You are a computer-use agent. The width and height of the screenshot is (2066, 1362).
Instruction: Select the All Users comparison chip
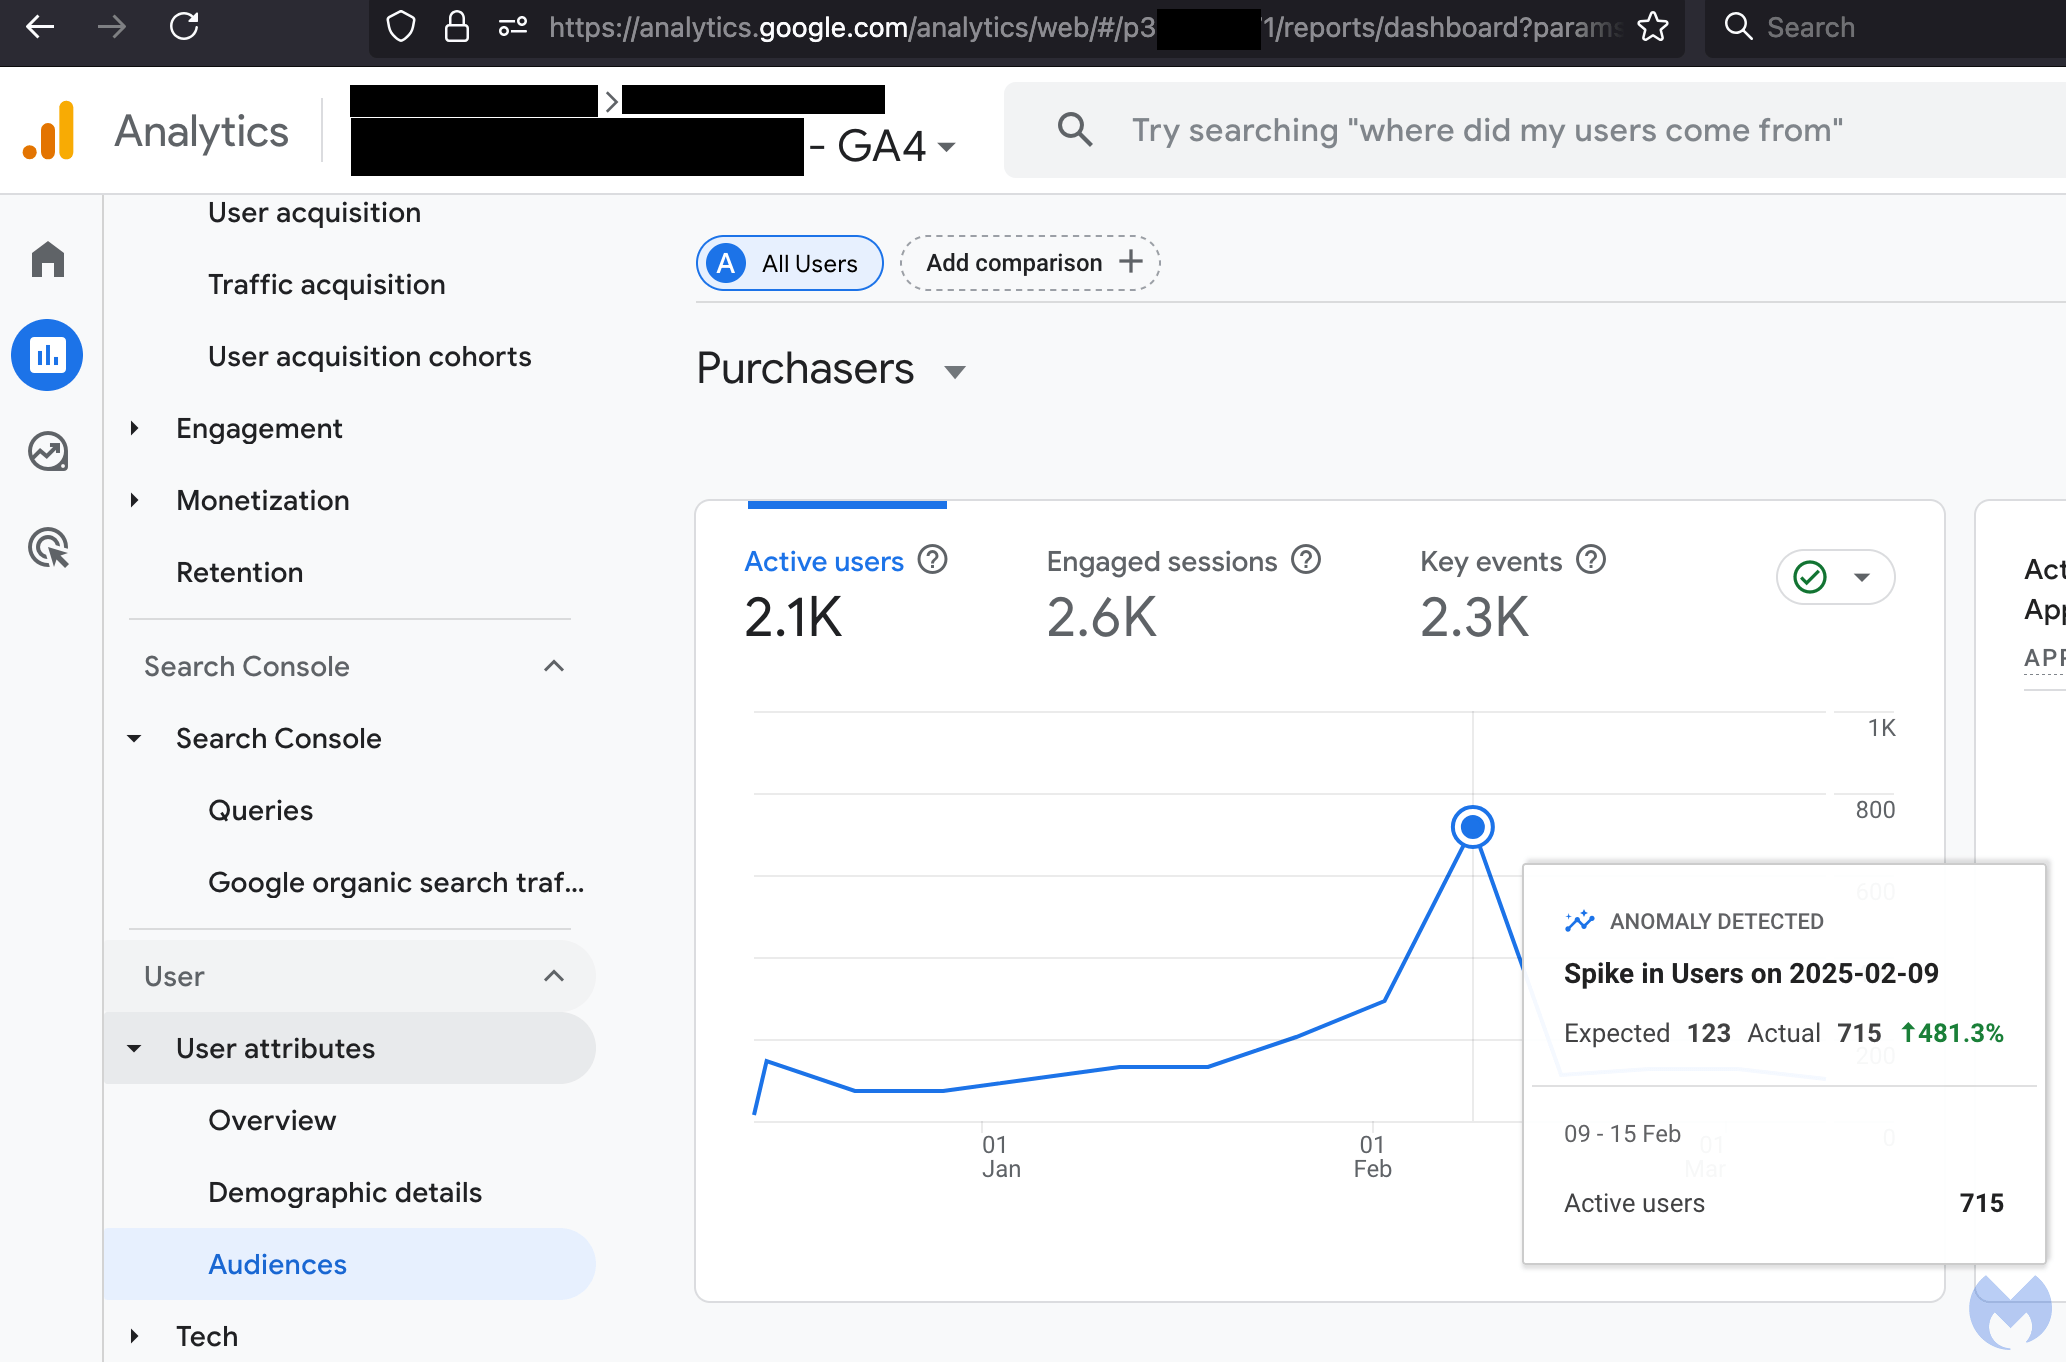click(789, 263)
